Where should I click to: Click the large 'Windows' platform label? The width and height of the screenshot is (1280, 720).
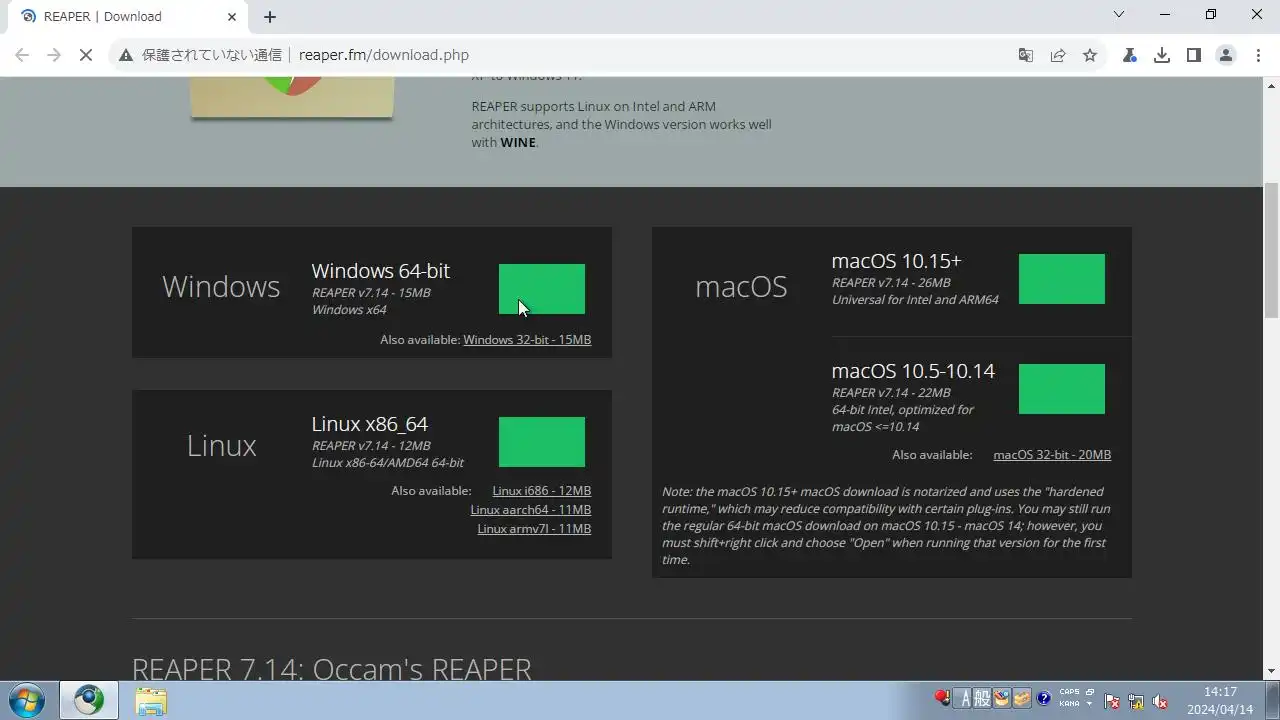(221, 286)
